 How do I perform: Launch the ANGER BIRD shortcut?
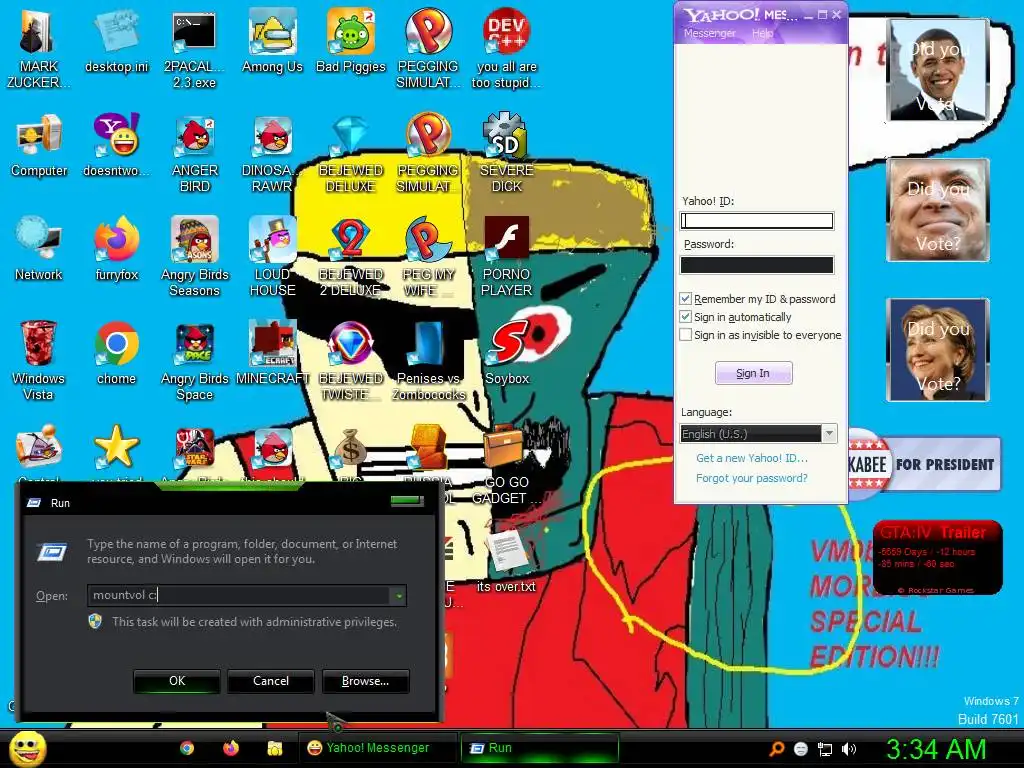pyautogui.click(x=194, y=153)
